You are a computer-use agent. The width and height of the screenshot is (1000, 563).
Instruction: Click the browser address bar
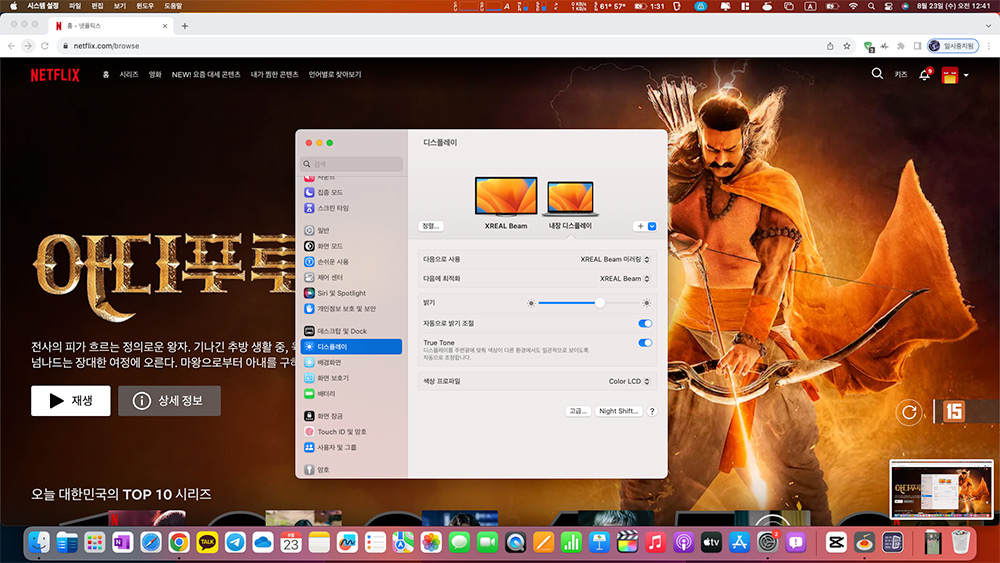coord(440,46)
